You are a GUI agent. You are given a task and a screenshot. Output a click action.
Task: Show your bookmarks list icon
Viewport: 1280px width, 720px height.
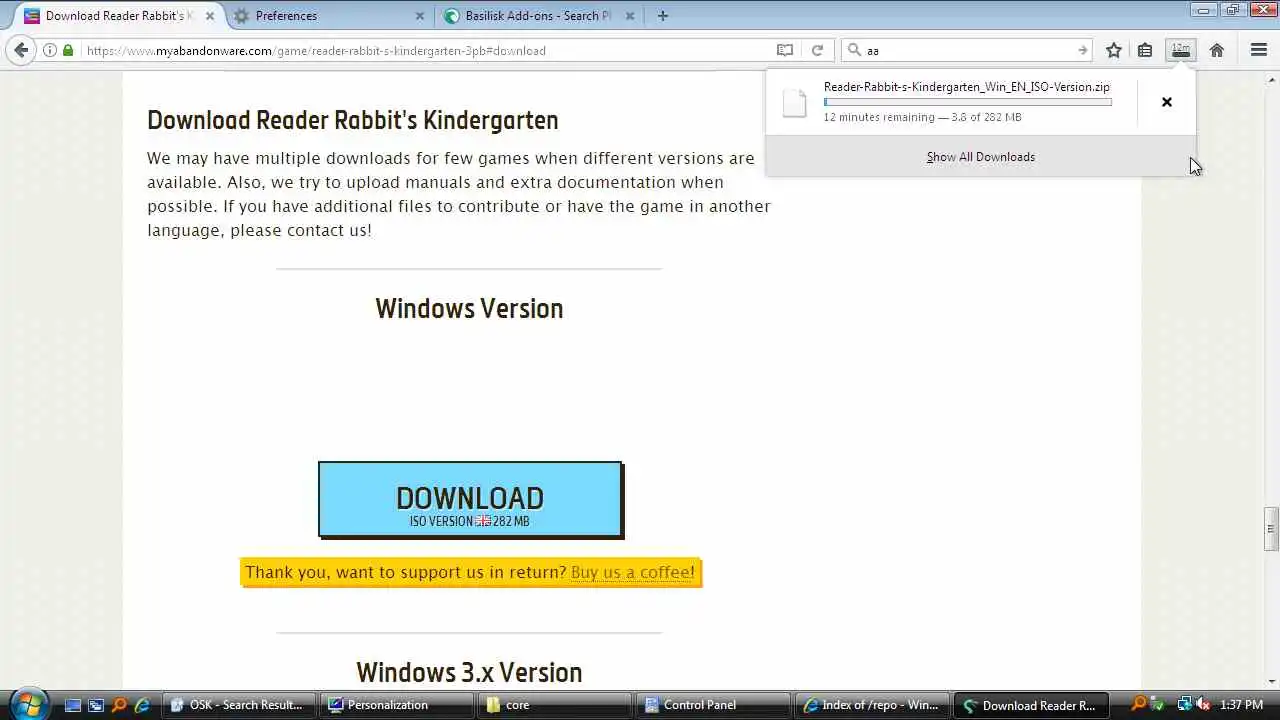pyautogui.click(x=1145, y=50)
